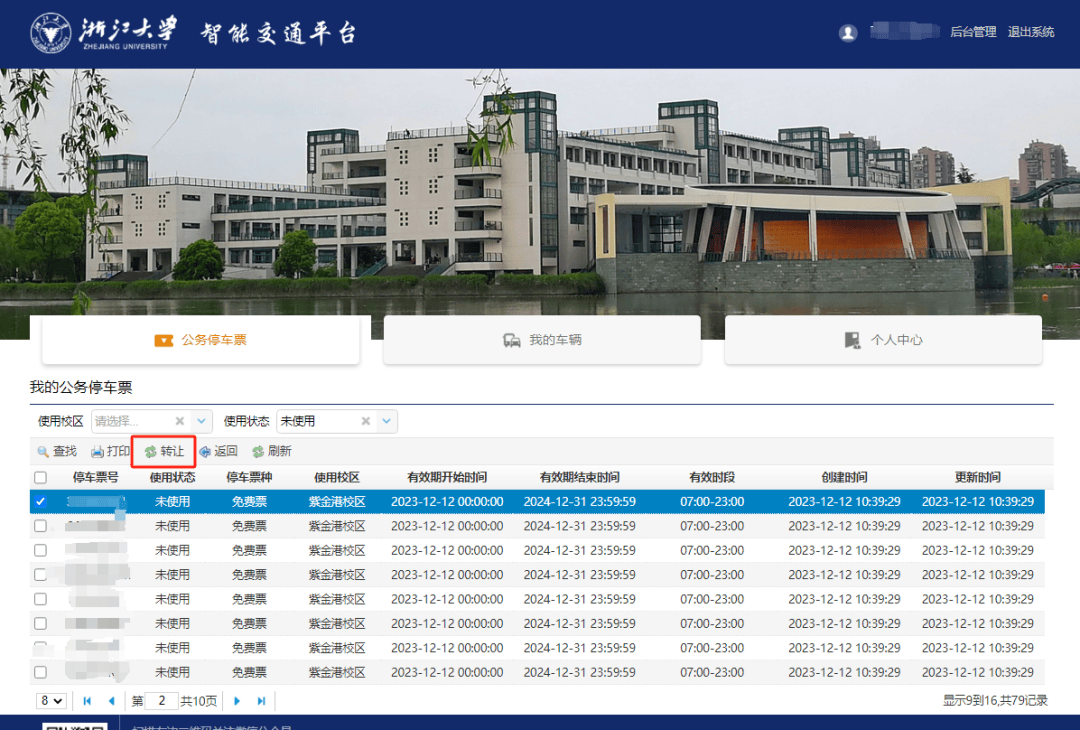Open the page size dropdown showing 8
The width and height of the screenshot is (1080, 730).
click(x=51, y=700)
